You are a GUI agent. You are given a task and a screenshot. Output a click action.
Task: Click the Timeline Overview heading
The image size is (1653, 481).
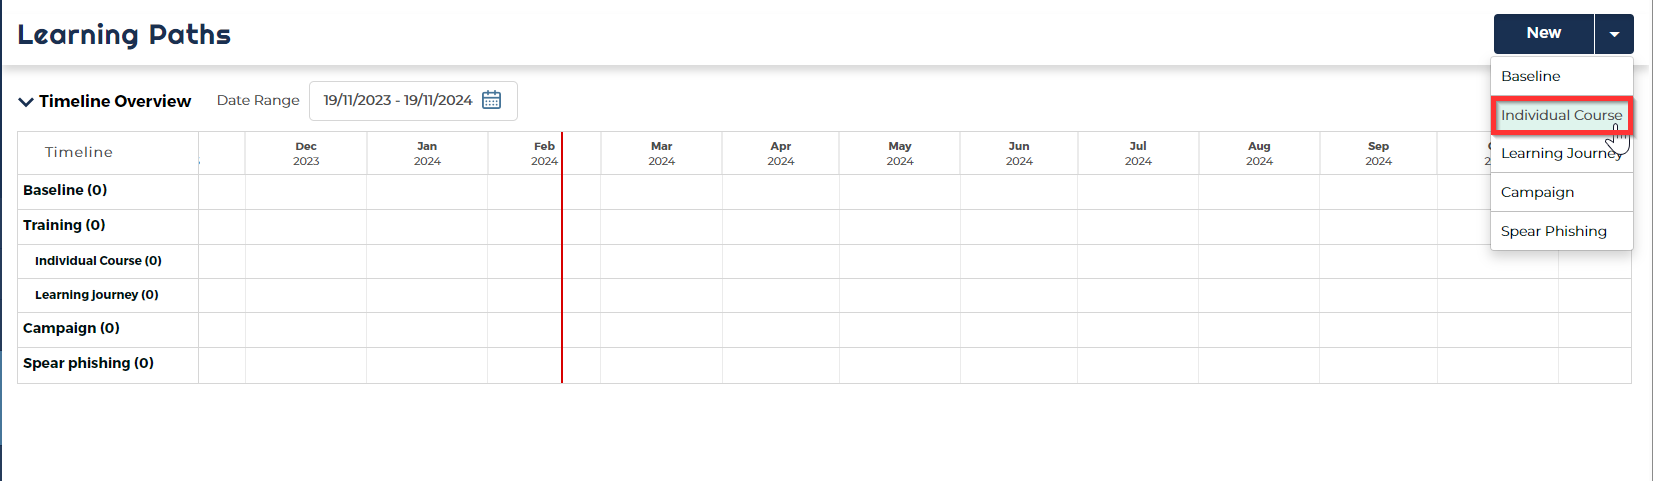click(115, 101)
